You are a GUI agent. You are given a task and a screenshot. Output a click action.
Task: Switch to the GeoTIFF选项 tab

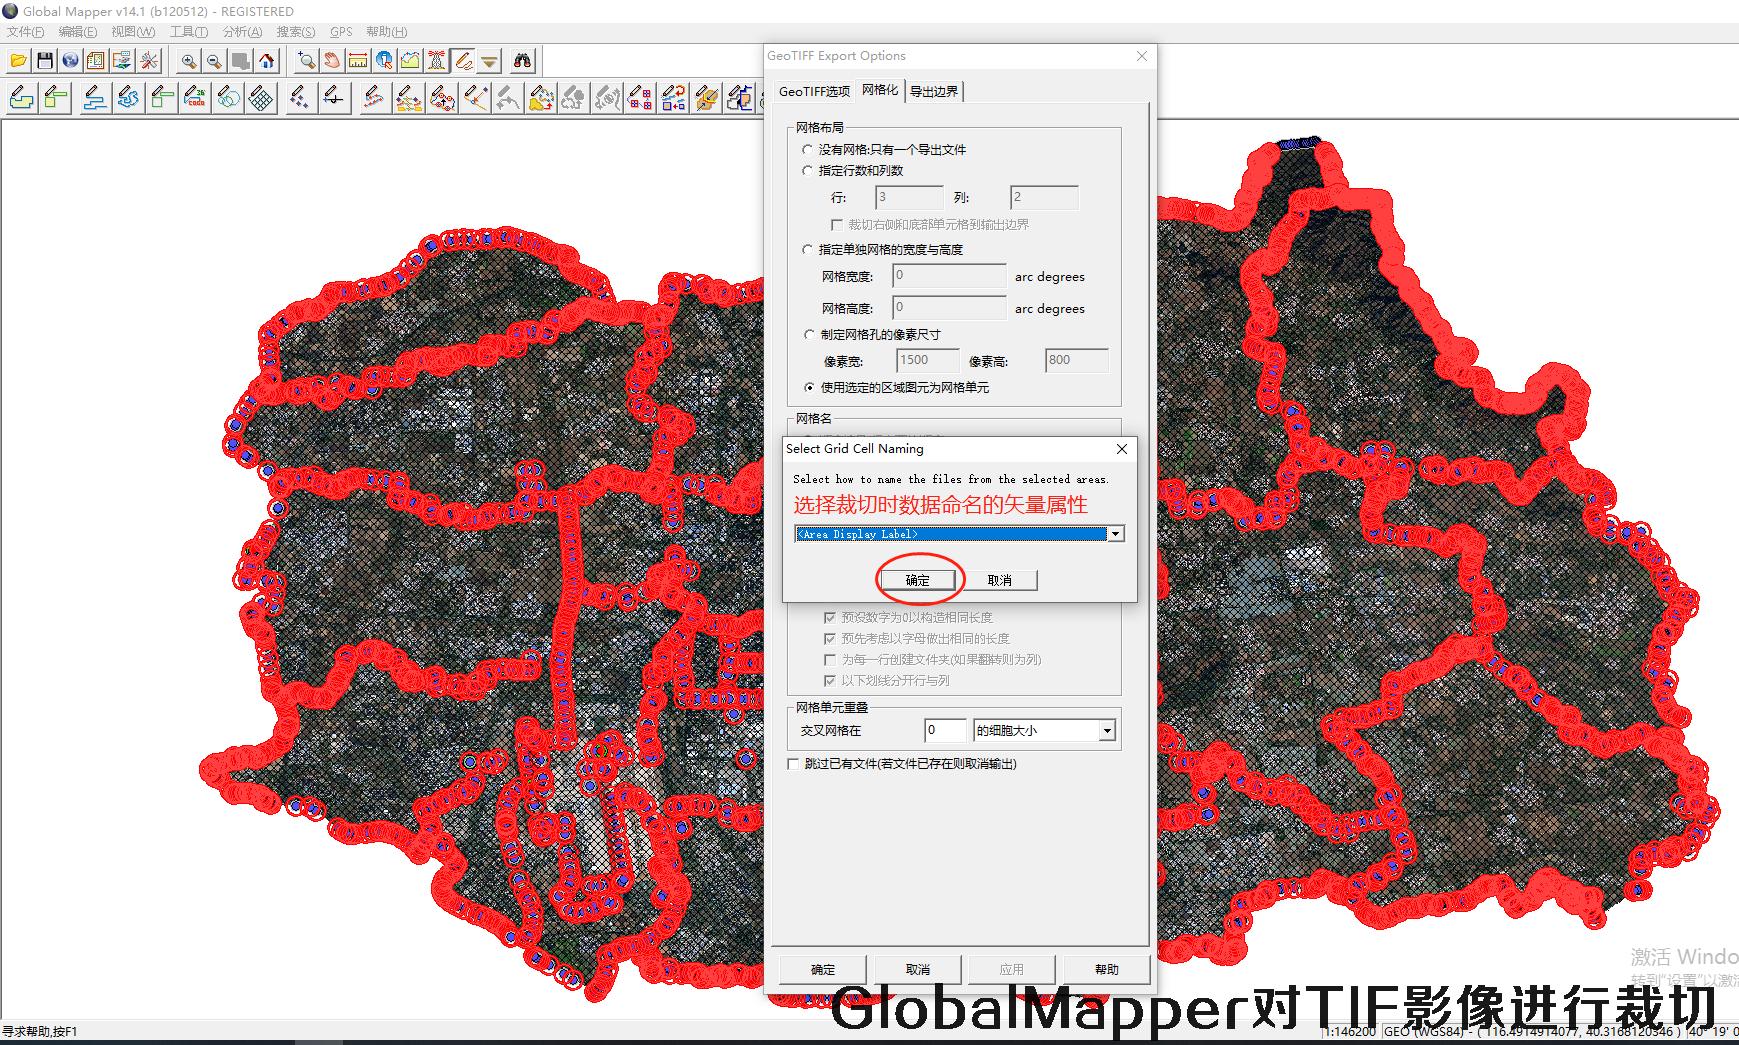coord(814,91)
